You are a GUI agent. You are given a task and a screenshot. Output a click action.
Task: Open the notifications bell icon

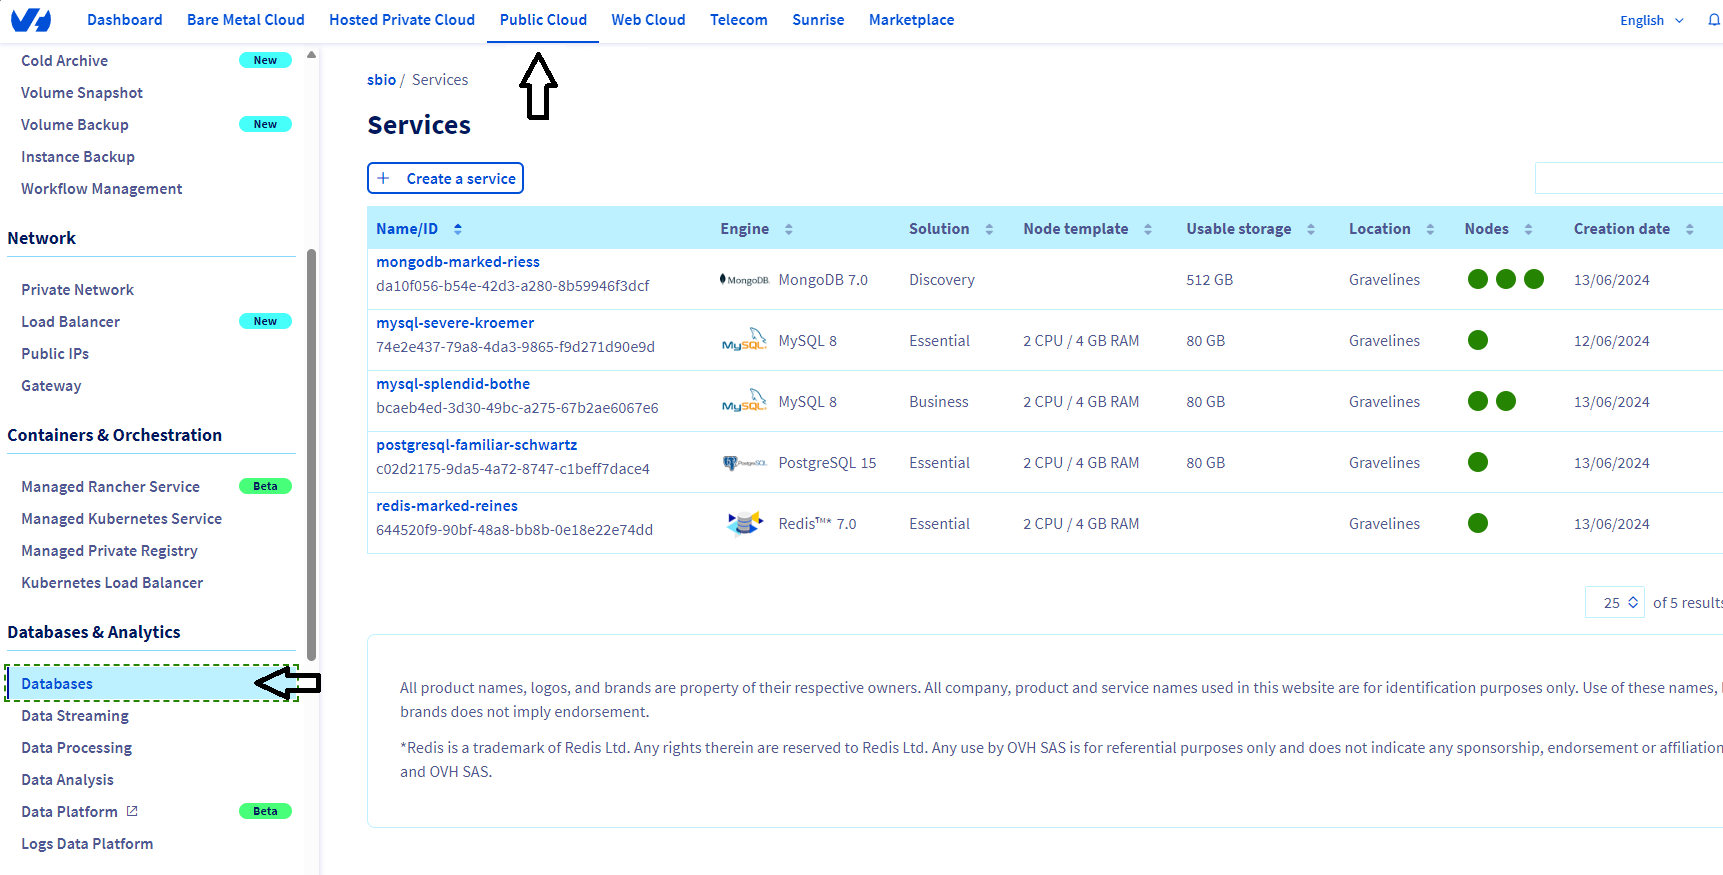[1714, 20]
